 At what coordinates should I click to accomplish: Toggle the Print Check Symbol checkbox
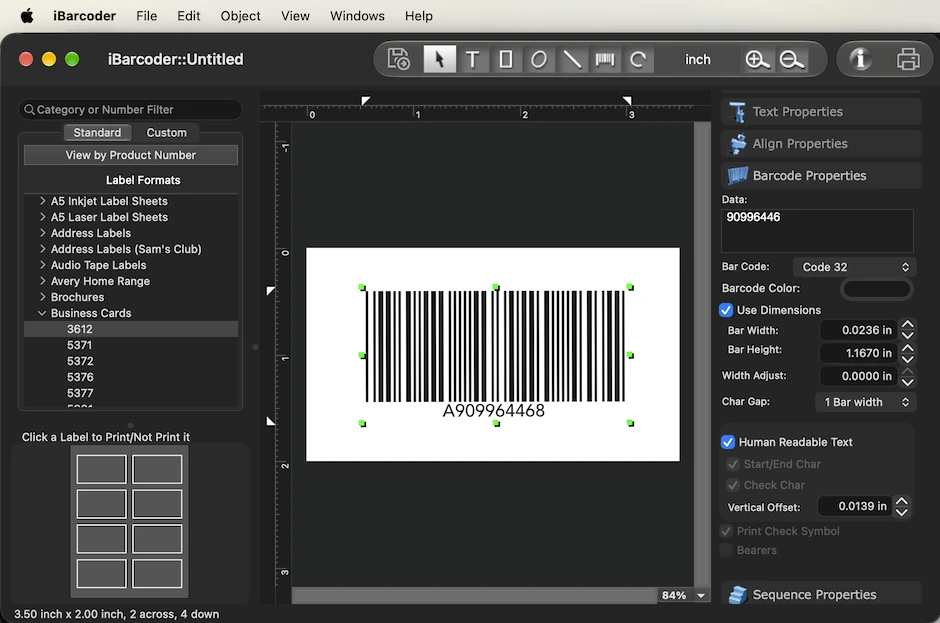pyautogui.click(x=726, y=531)
